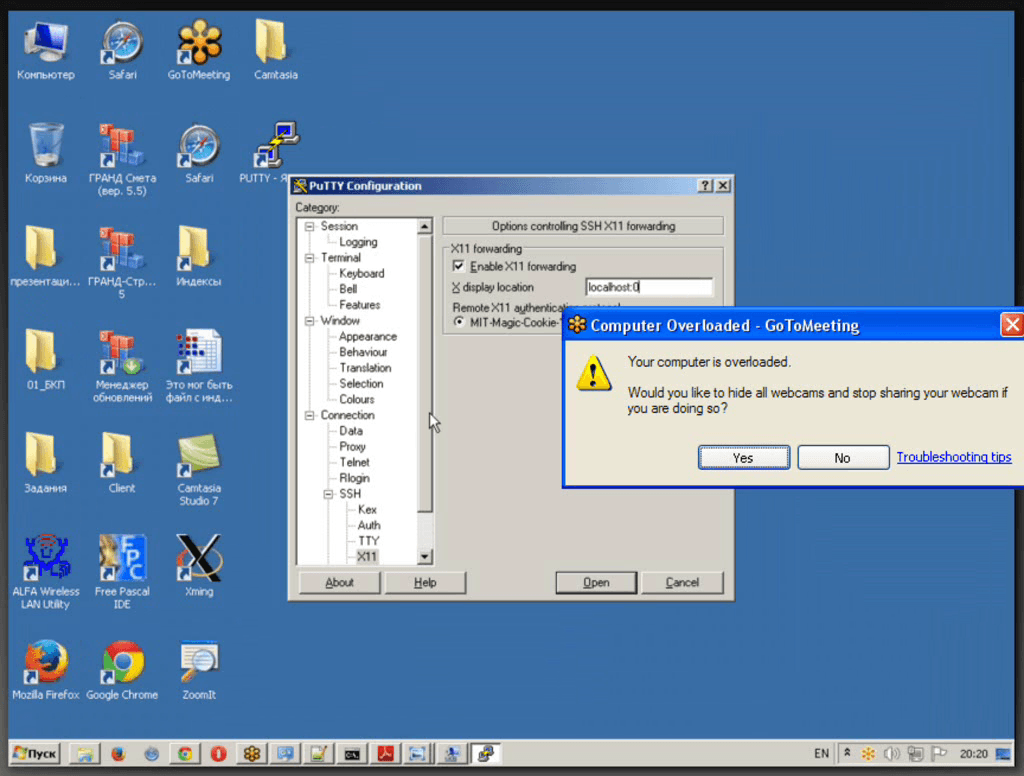The width and height of the screenshot is (1024, 776).
Task: Click No in the GoToMeeting overload dialog
Action: click(x=843, y=457)
